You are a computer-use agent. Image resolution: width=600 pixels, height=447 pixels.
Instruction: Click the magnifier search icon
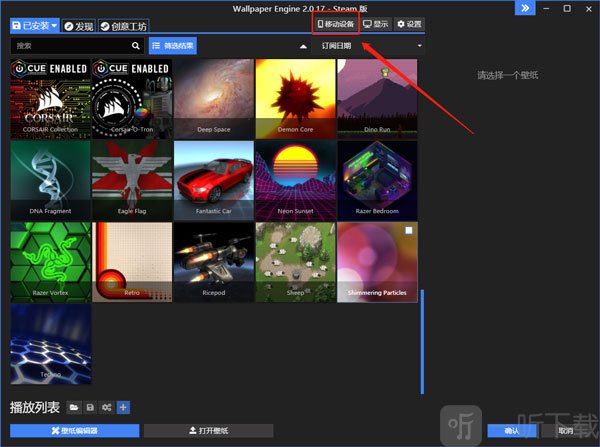(x=136, y=46)
